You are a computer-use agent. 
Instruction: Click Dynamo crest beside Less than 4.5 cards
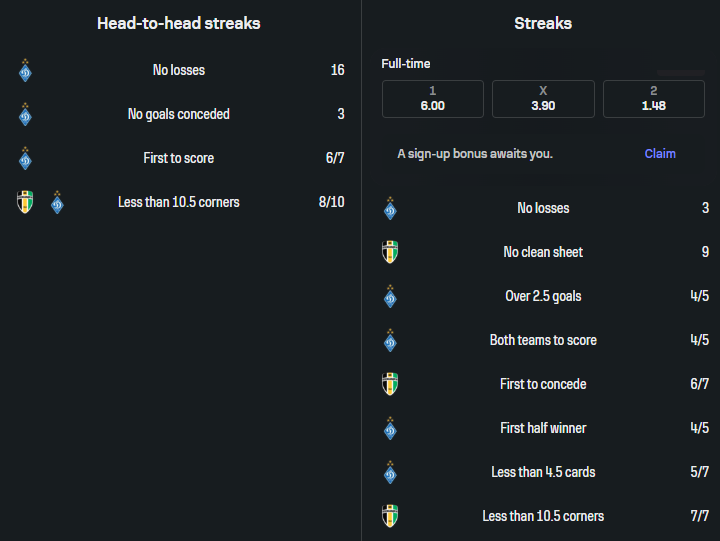pyautogui.click(x=390, y=472)
